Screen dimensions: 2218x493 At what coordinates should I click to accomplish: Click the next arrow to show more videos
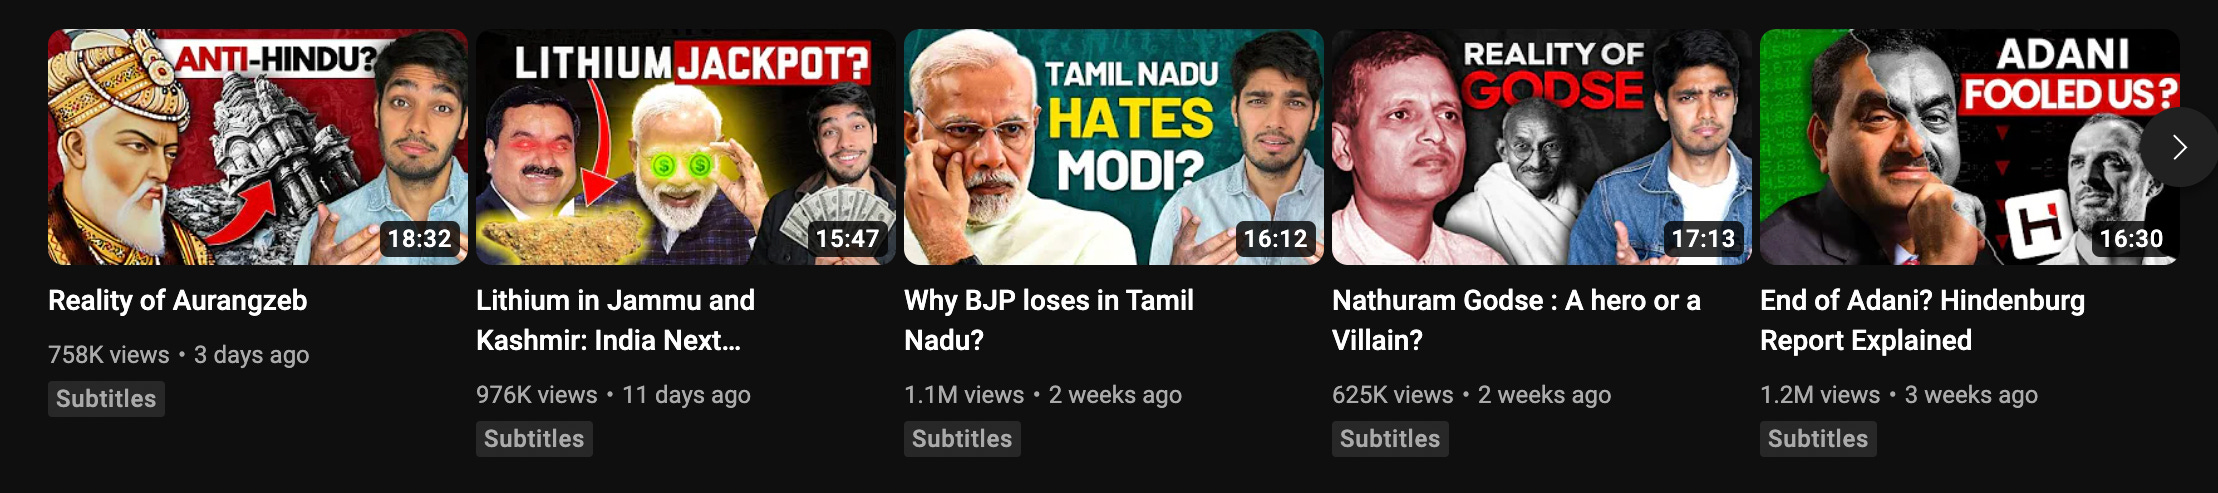[x=2179, y=147]
